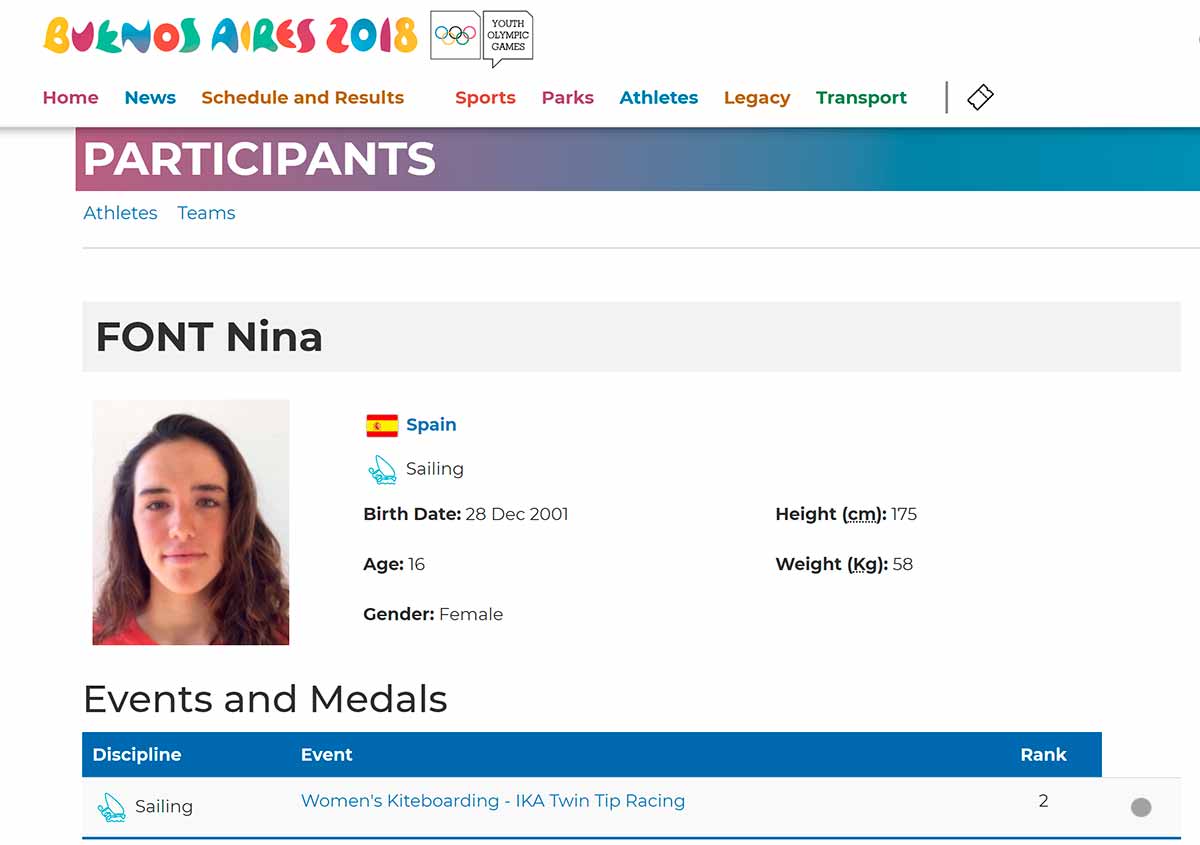The width and height of the screenshot is (1200, 845).
Task: Open the Athletes menu in the top navigation
Action: (x=659, y=97)
